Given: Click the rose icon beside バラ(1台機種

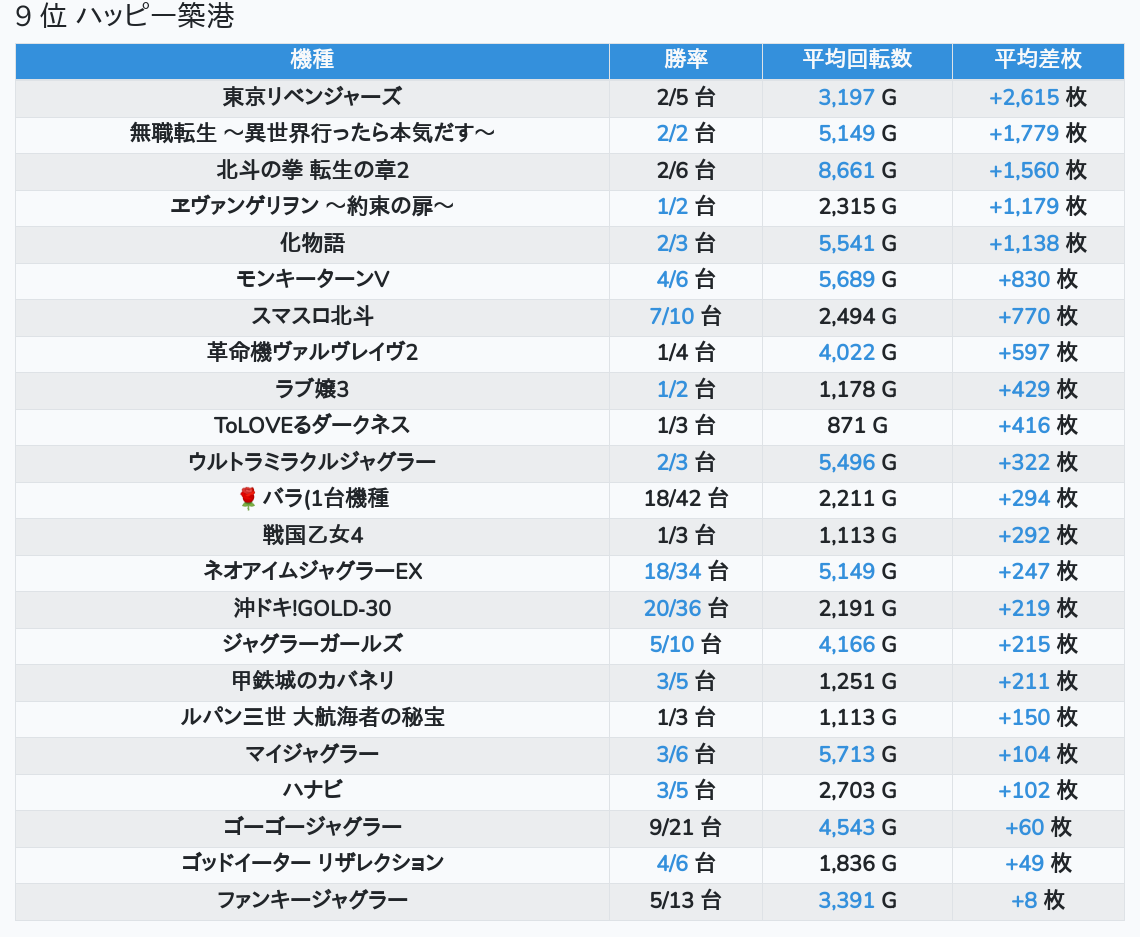Looking at the screenshot, I should (x=248, y=498).
